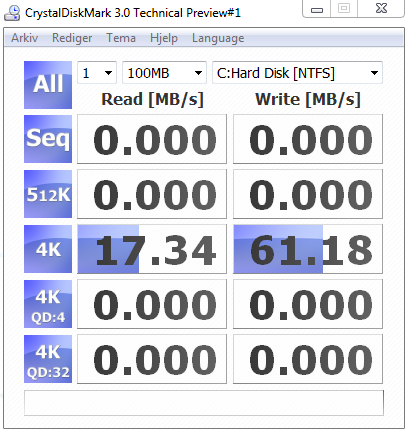407x432 pixels.
Task: Click the 4K write result 61.18
Action: (308, 249)
